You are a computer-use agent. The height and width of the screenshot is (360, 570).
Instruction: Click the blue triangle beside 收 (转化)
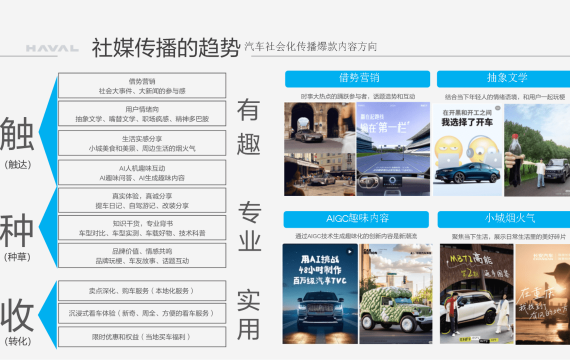(x=48, y=315)
